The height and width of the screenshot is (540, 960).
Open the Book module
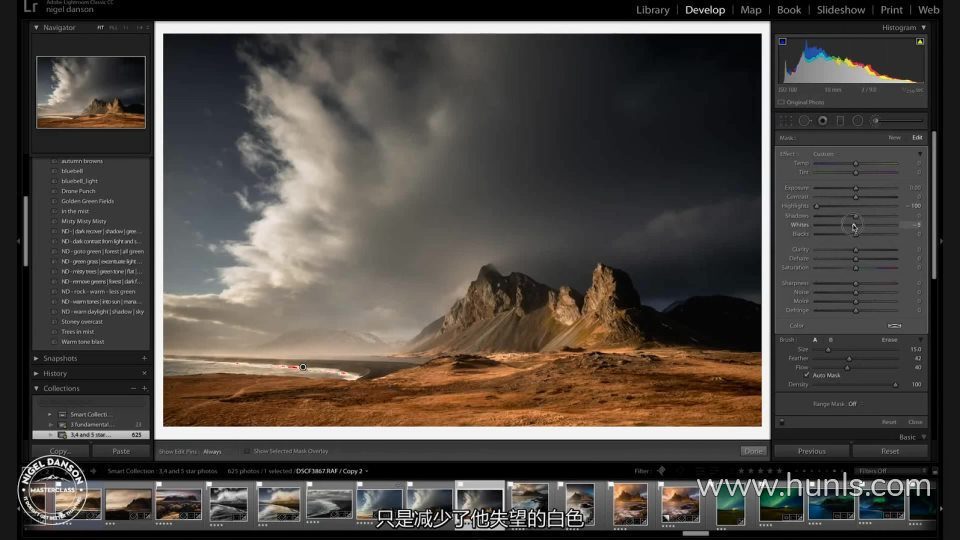point(789,10)
